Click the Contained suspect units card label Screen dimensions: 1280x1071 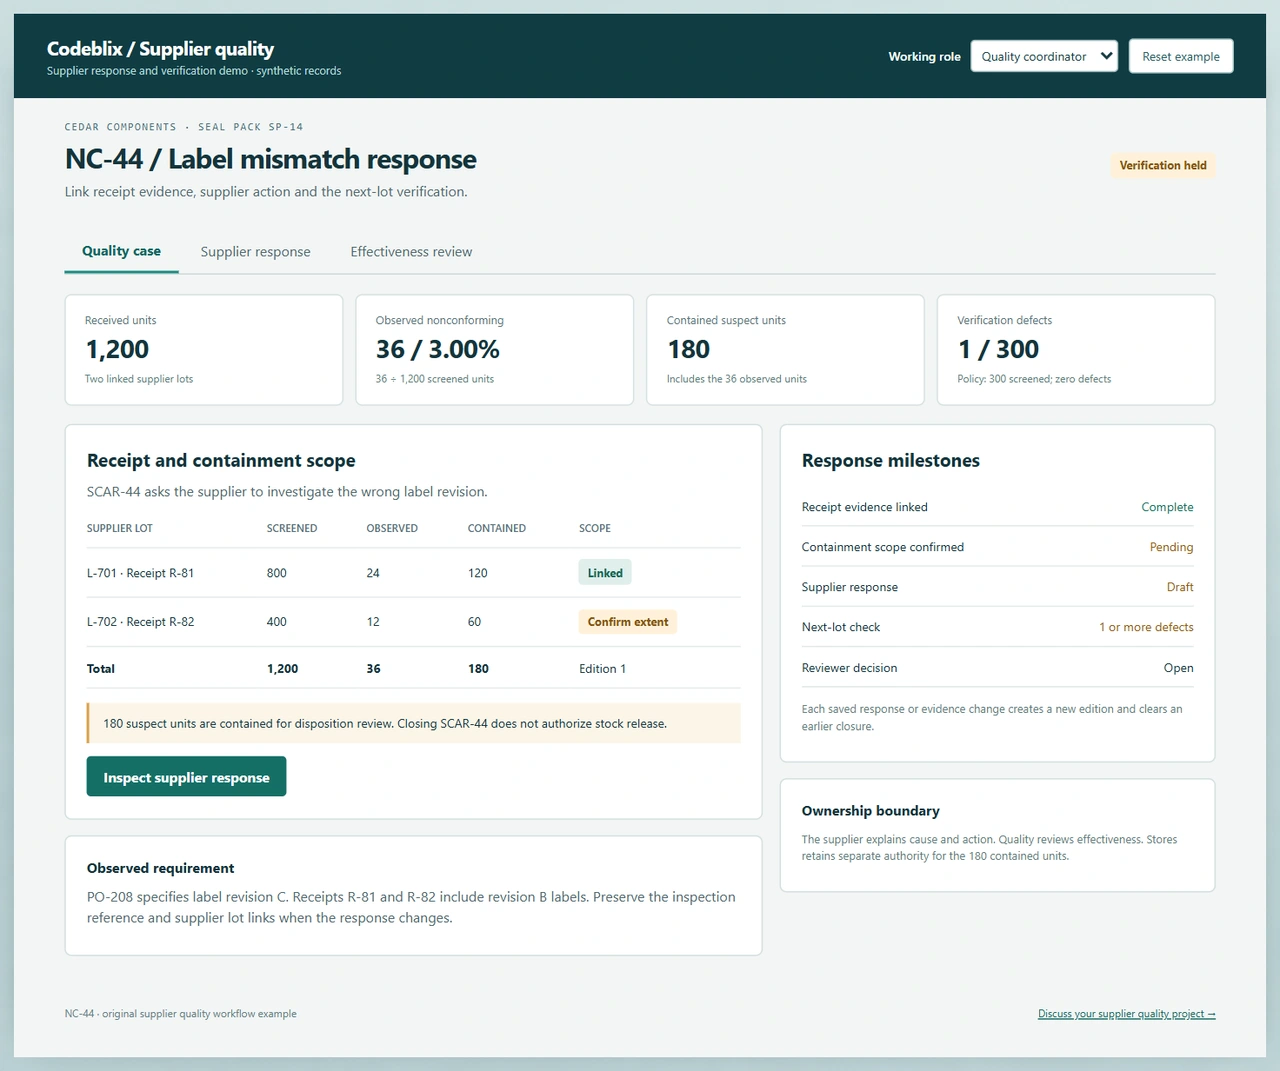tap(726, 320)
